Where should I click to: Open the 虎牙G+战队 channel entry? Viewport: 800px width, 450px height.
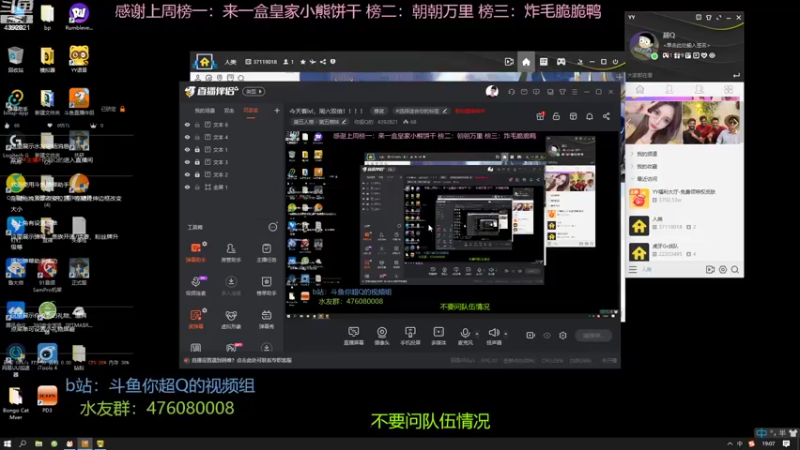(x=684, y=251)
